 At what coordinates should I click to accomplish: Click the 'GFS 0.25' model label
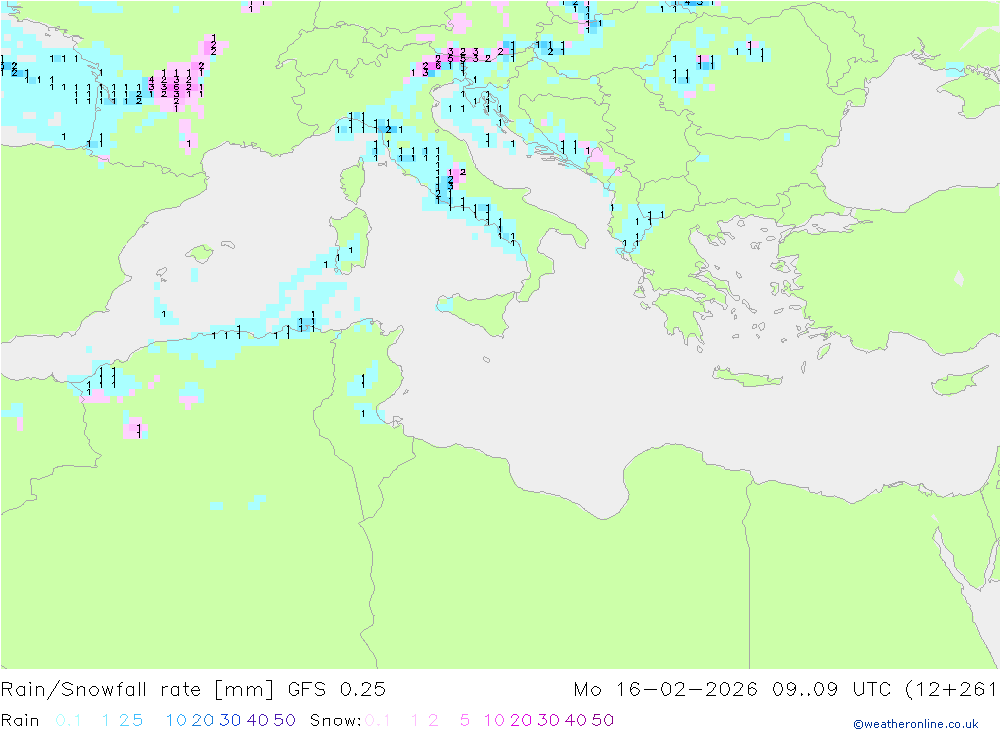(x=337, y=690)
